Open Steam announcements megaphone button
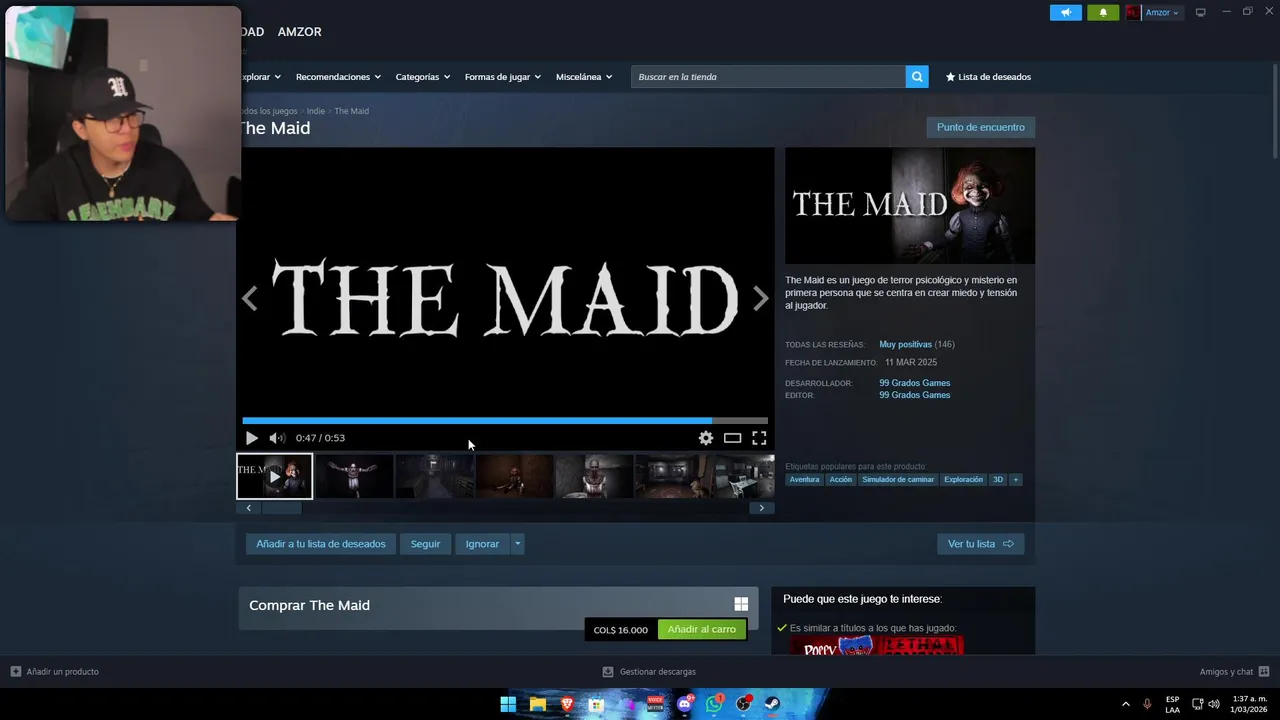This screenshot has width=1280, height=720. (x=1066, y=12)
